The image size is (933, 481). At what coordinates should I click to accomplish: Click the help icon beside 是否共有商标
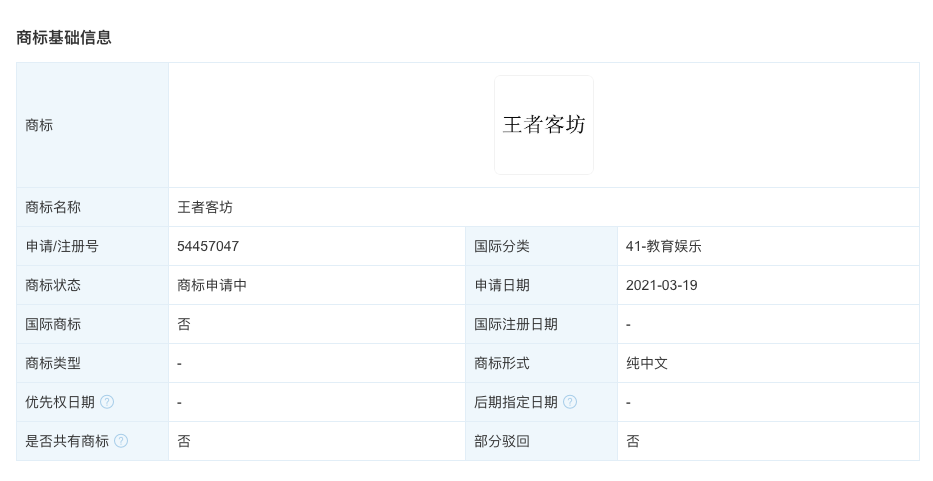coord(121,441)
